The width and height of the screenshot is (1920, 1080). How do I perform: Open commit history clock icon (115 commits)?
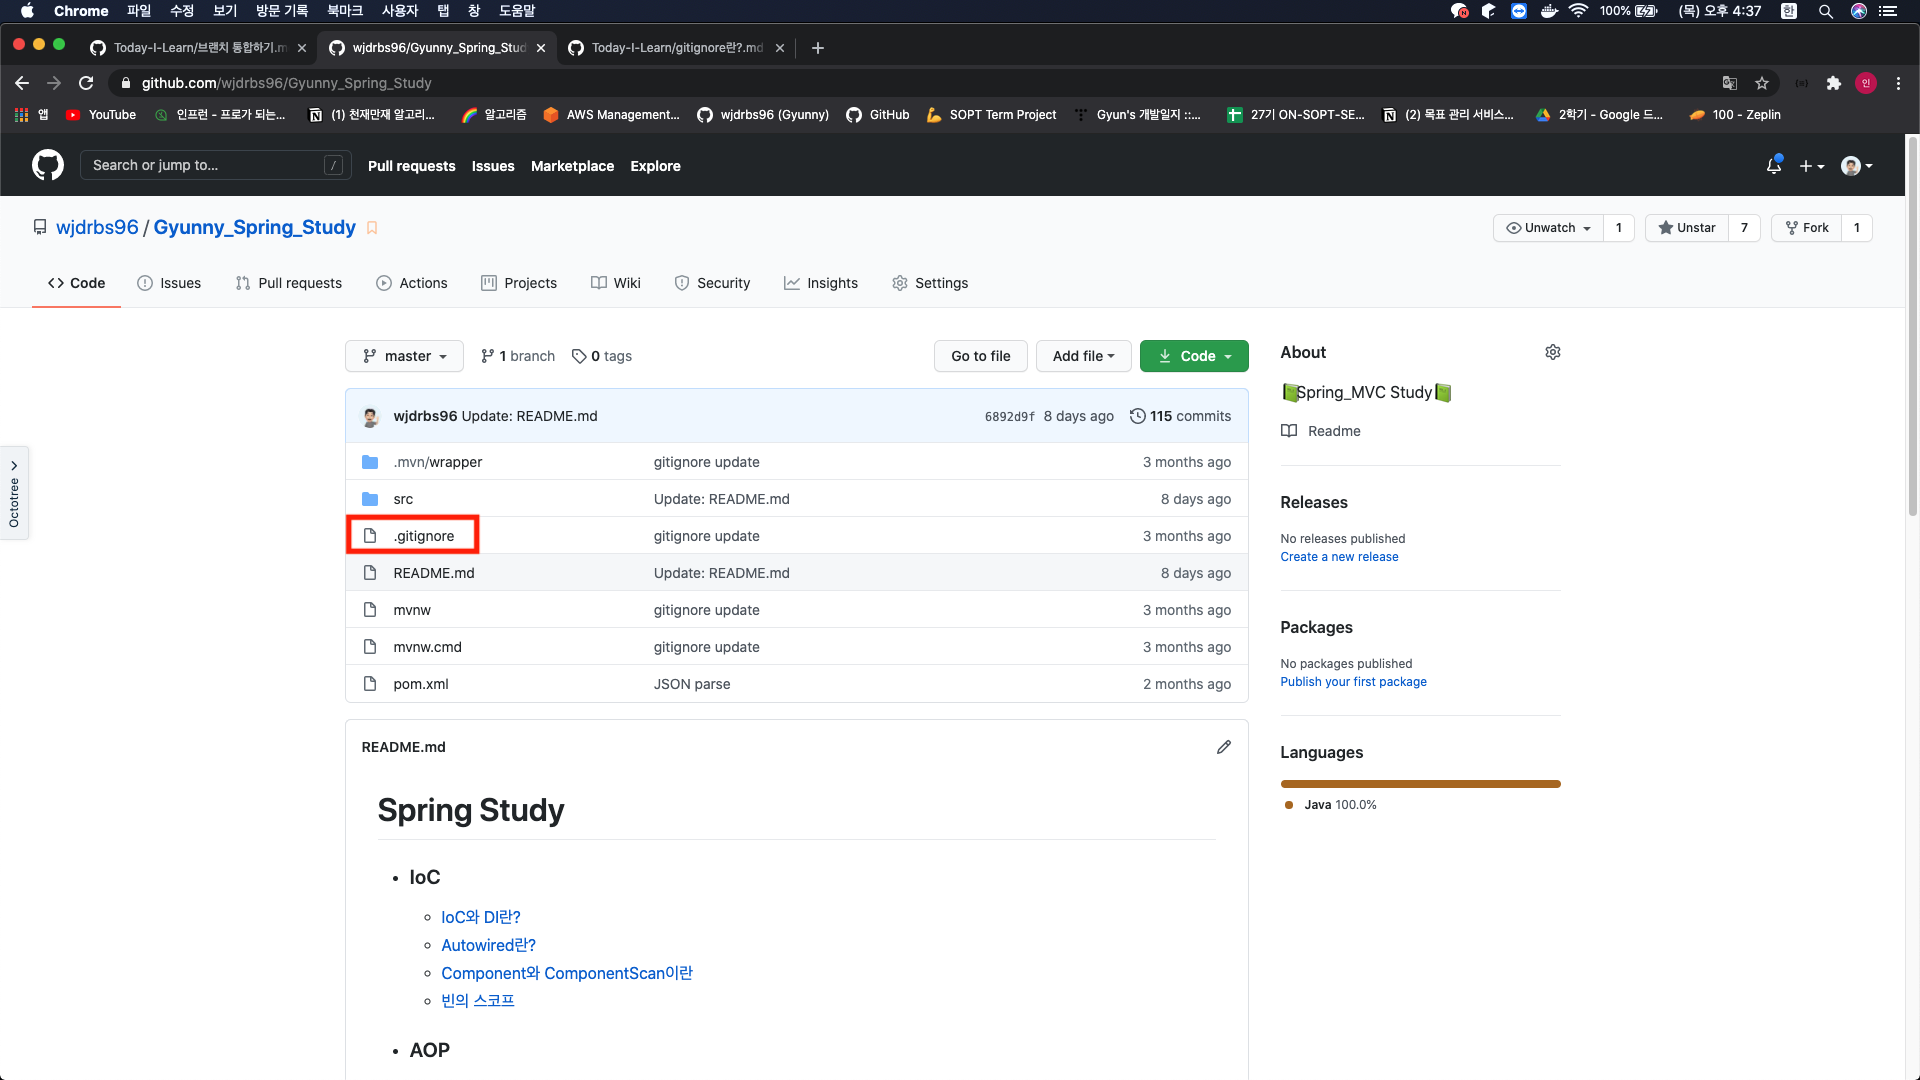(x=1138, y=416)
